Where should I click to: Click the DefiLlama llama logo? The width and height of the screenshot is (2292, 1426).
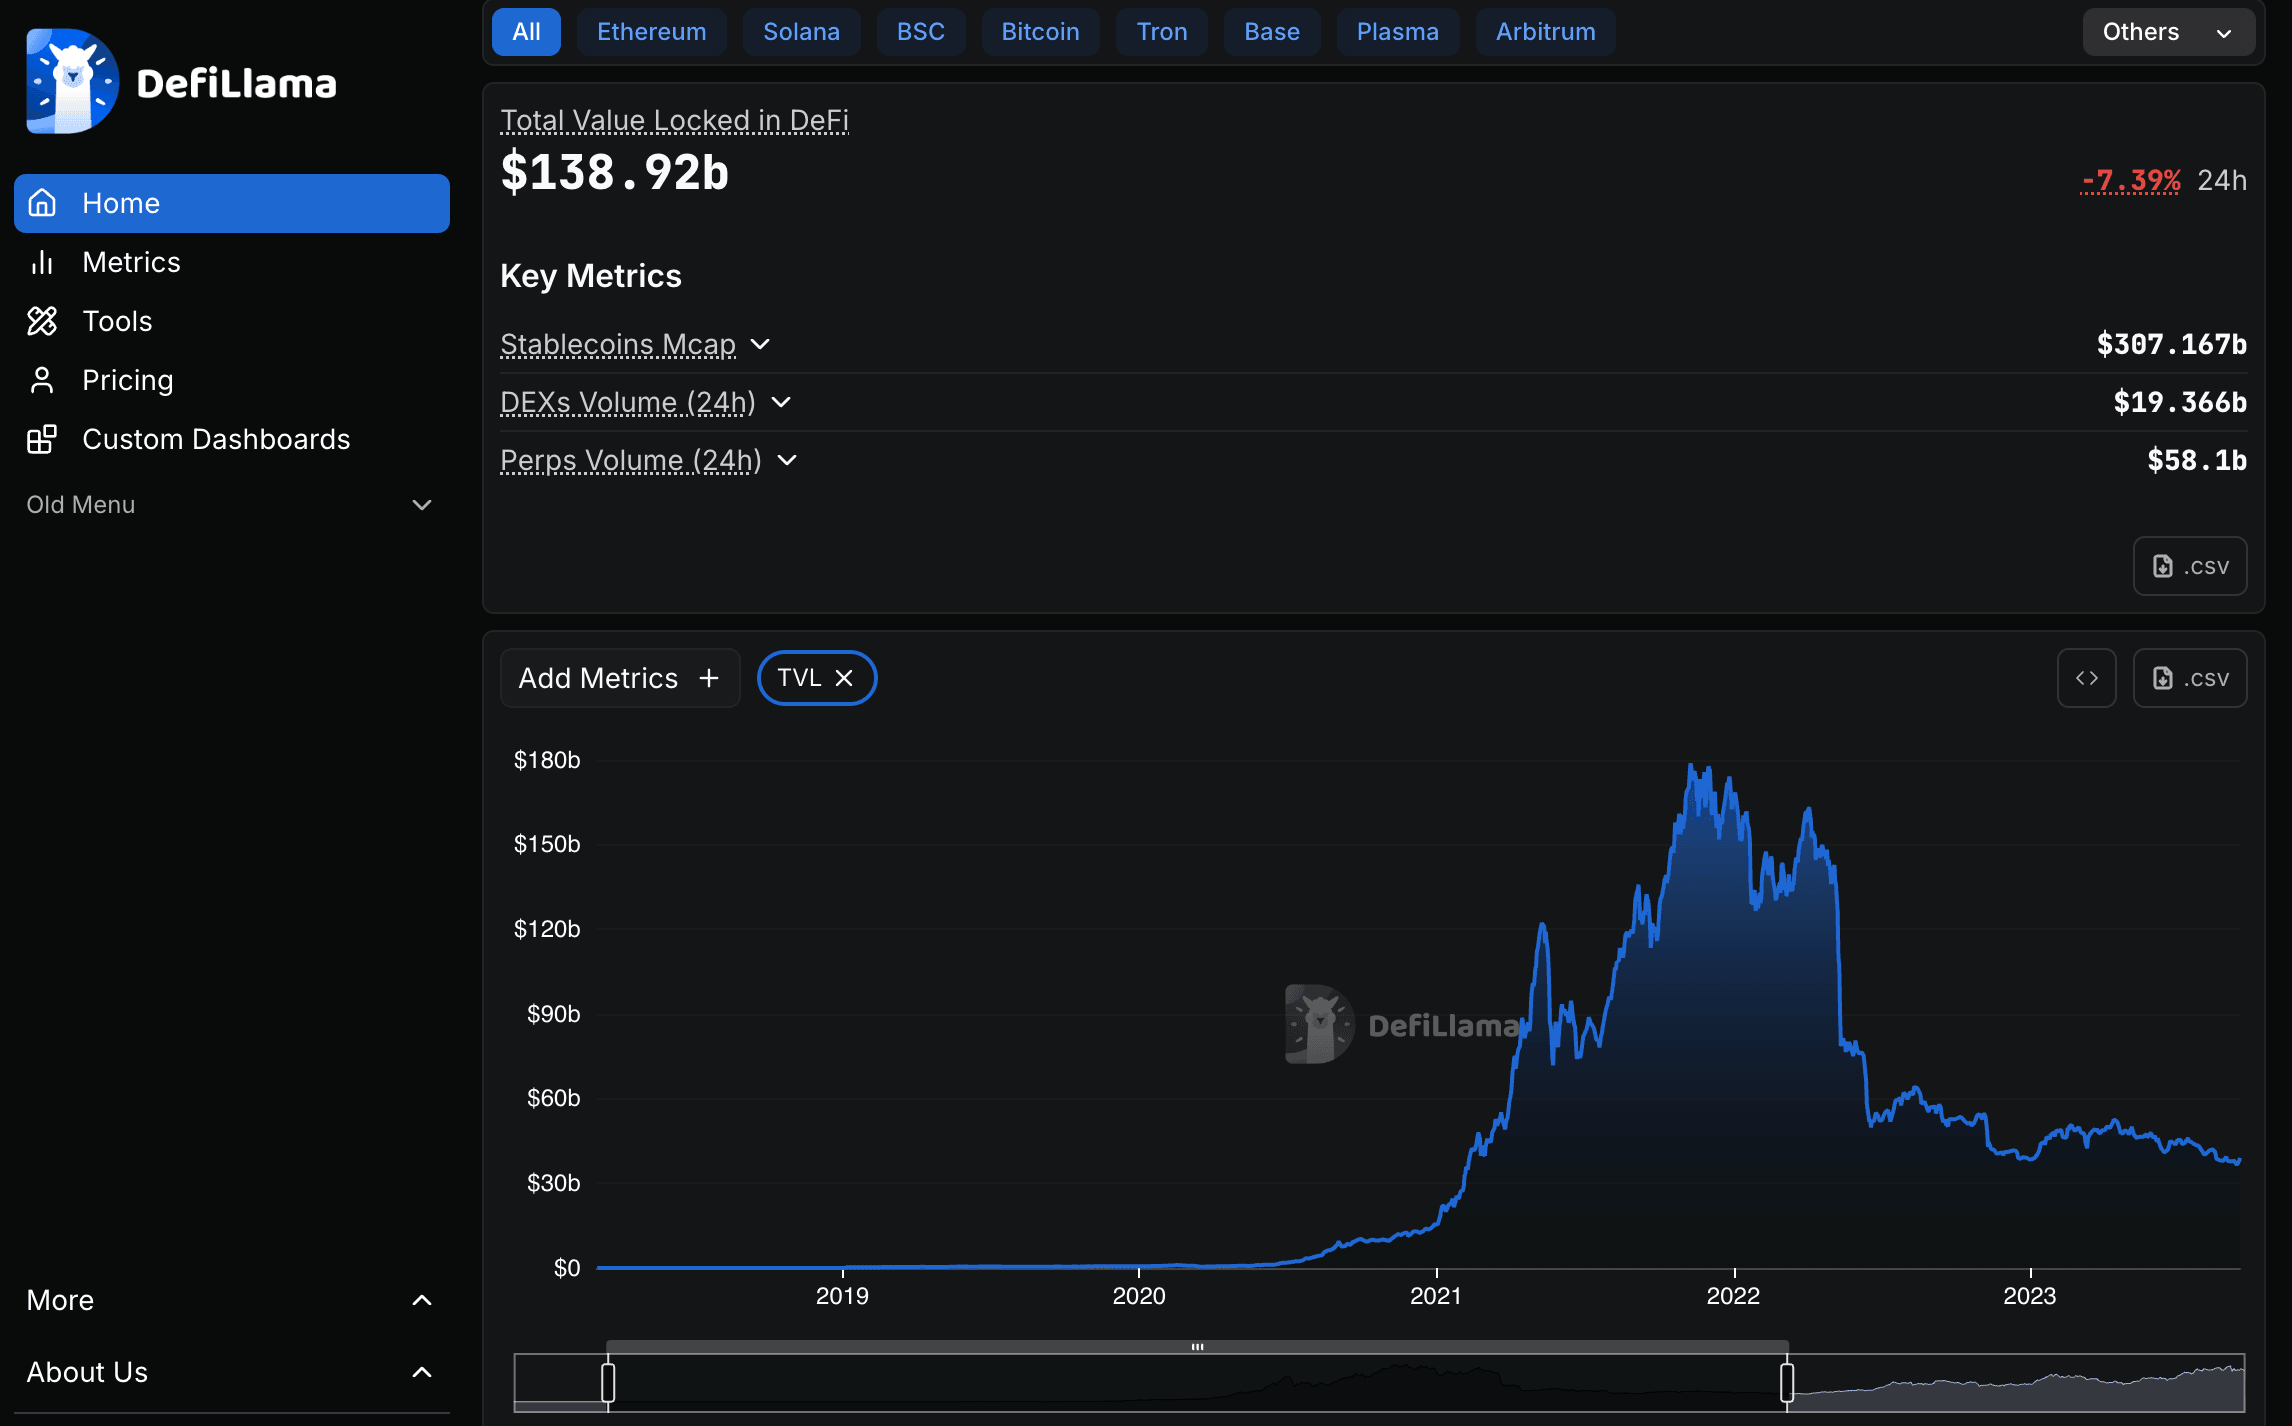tap(70, 80)
